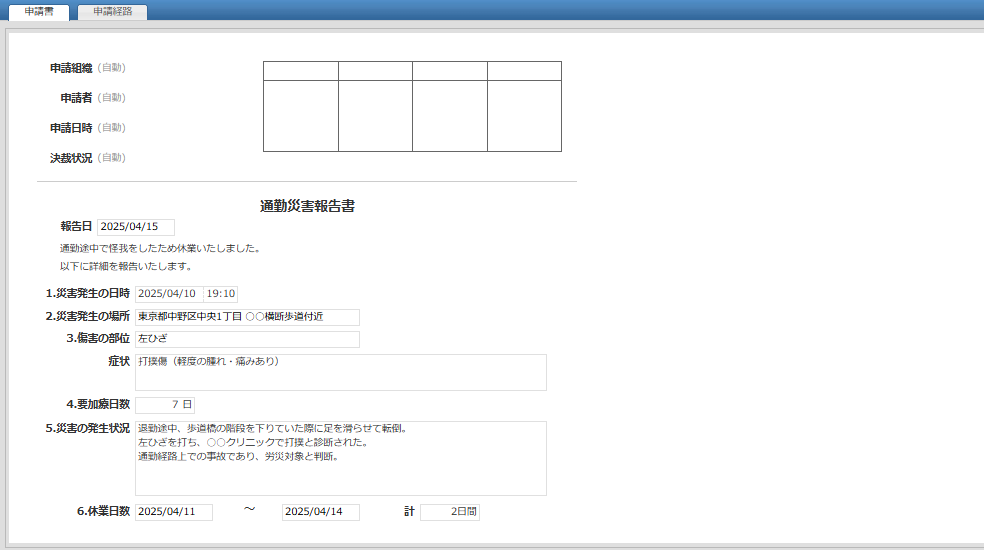
Task: Click the 決裁状況 label
Action: point(71,158)
